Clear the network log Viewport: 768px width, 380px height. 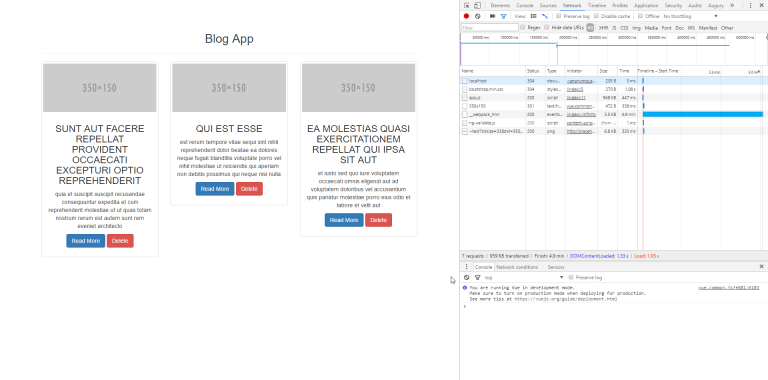click(x=478, y=16)
